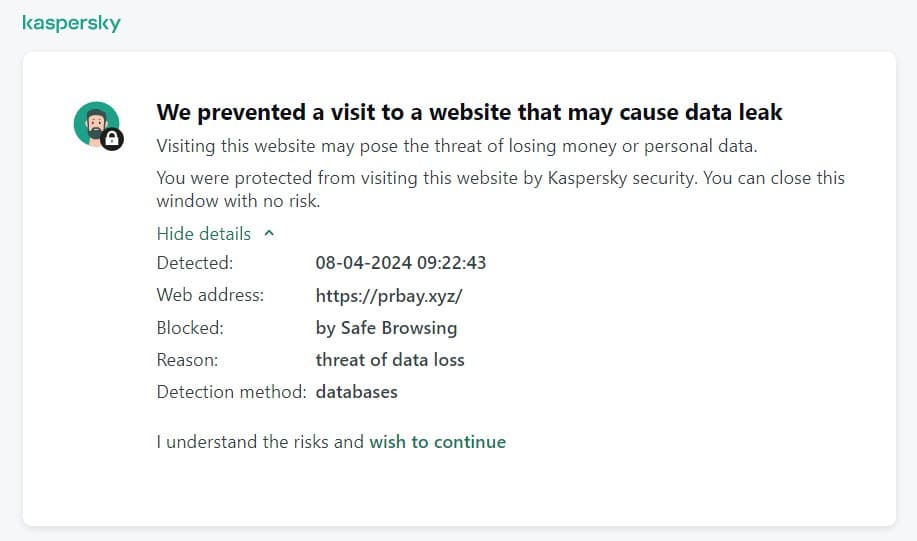
Task: Click the Hide details link
Action: 204,234
